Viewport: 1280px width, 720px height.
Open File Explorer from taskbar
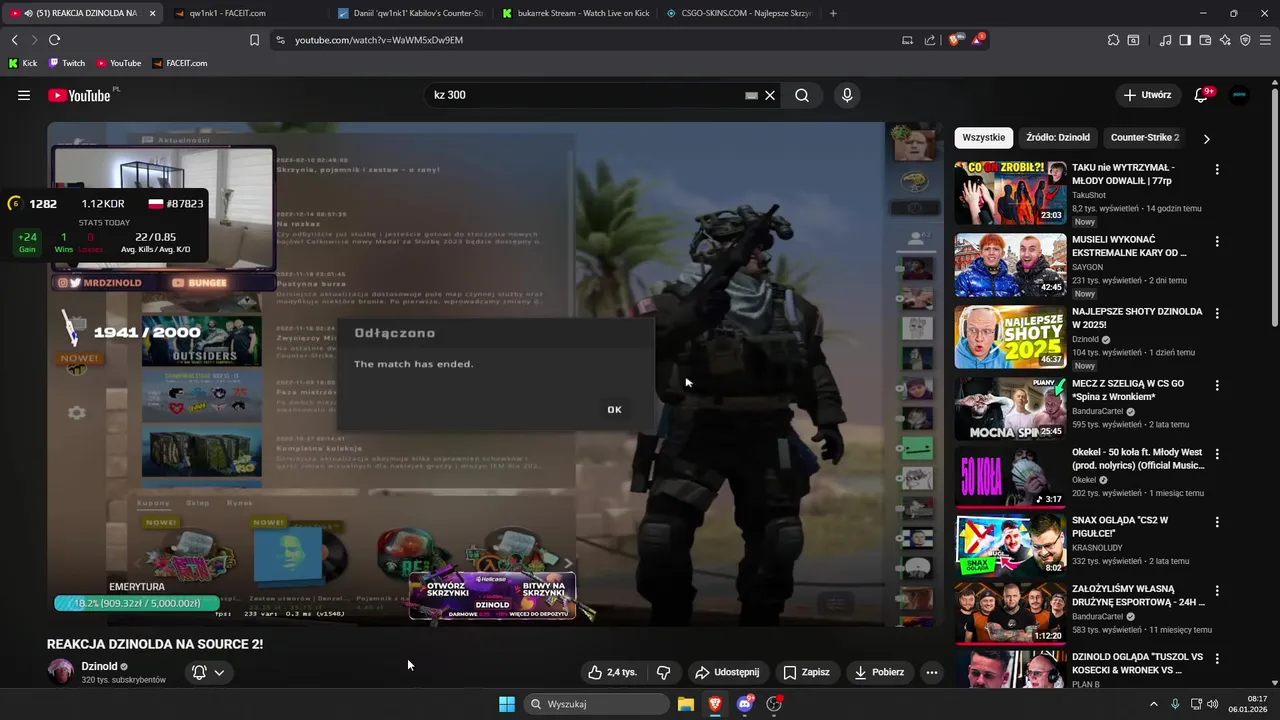tap(686, 704)
